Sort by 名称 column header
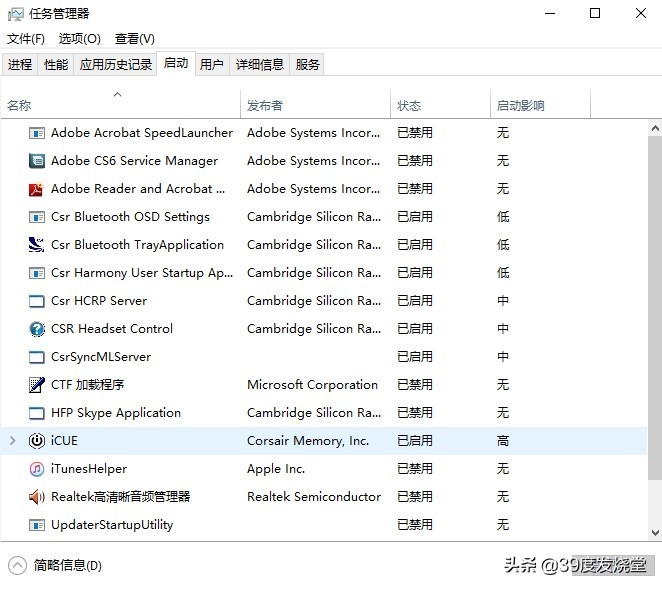This screenshot has width=662, height=589. (121, 104)
